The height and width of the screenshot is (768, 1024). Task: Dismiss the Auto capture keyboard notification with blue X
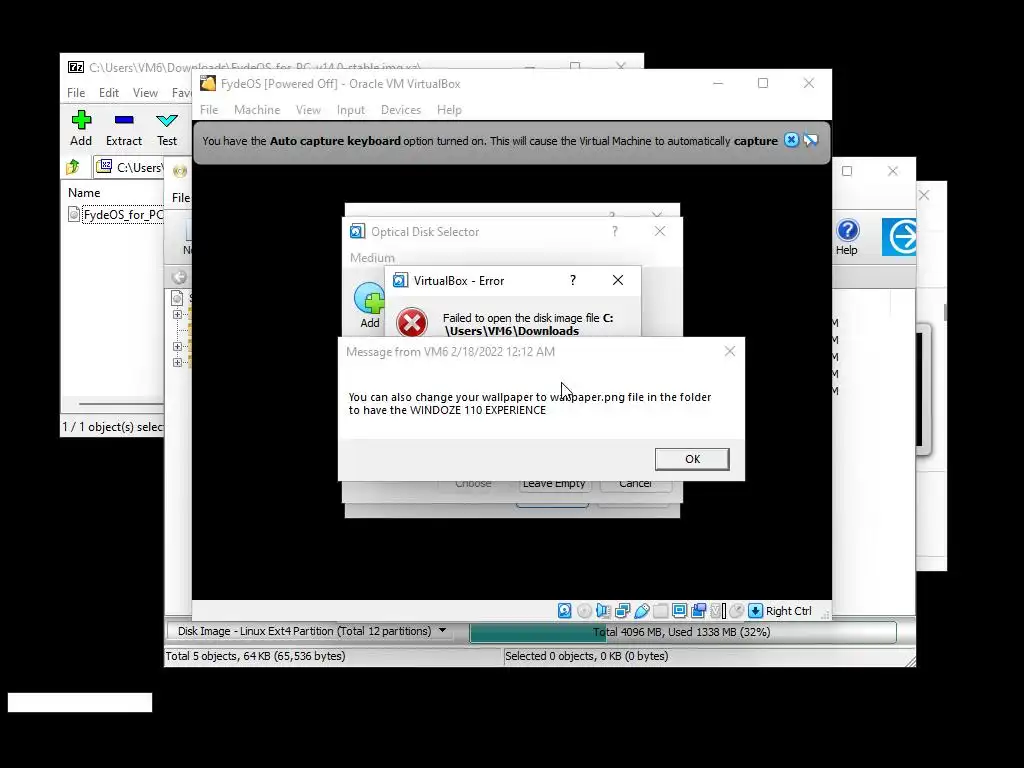[791, 140]
